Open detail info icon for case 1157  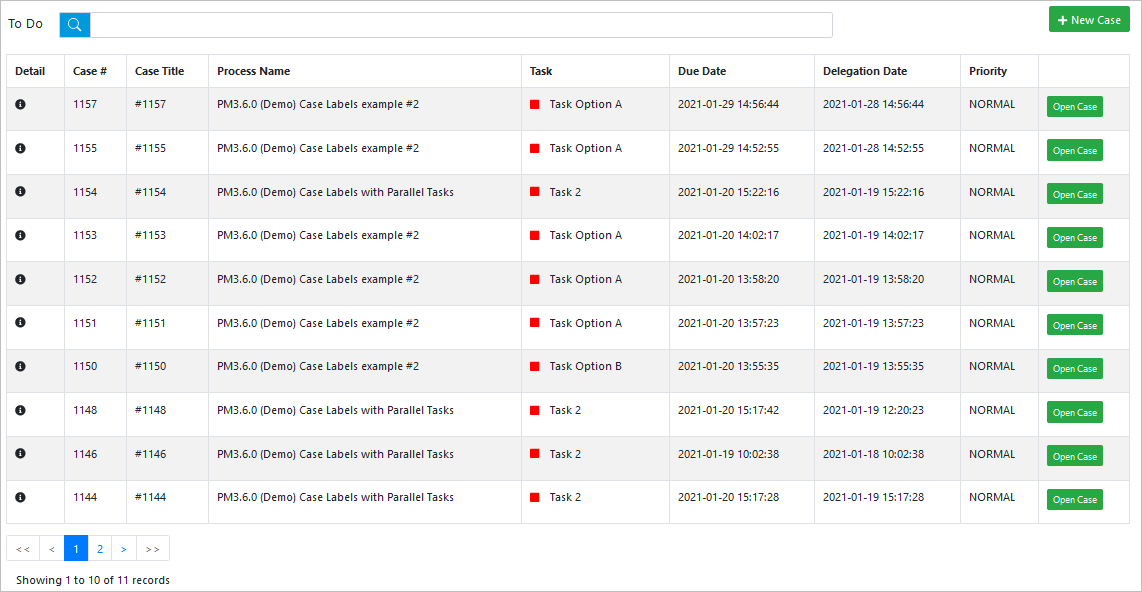[x=20, y=104]
